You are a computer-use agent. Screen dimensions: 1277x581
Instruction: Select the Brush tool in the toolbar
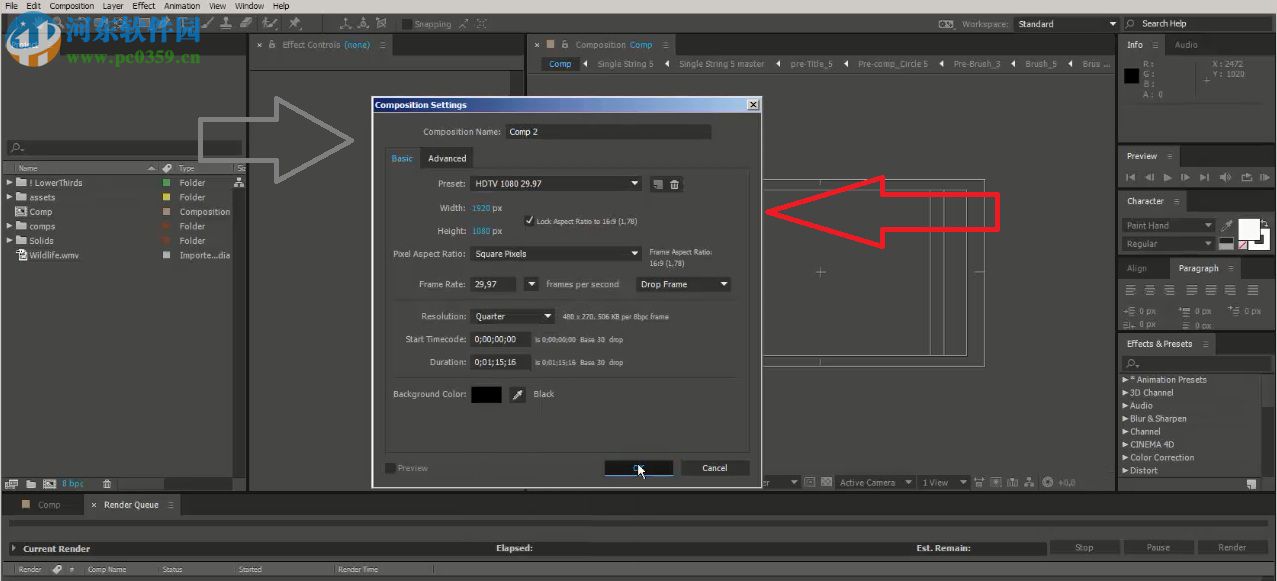(207, 23)
